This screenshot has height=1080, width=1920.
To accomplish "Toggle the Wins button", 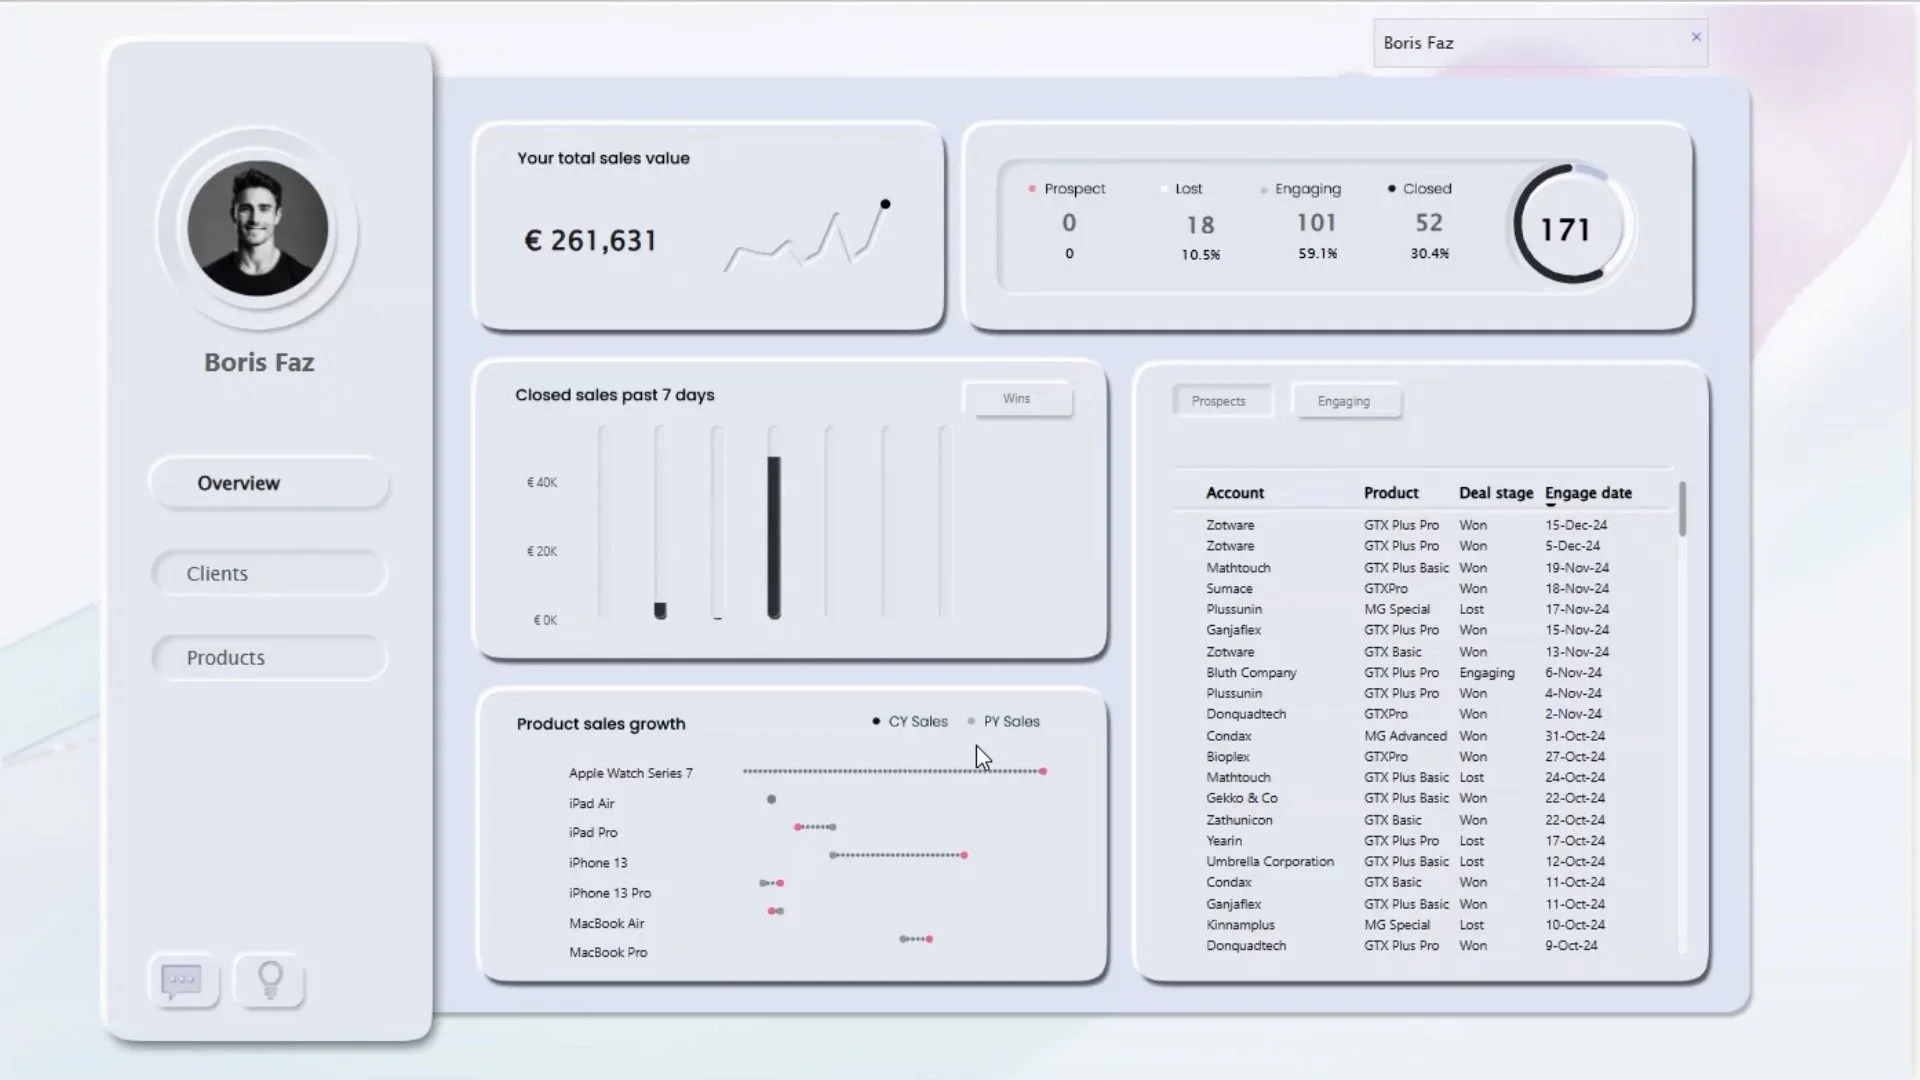I will coord(1016,399).
